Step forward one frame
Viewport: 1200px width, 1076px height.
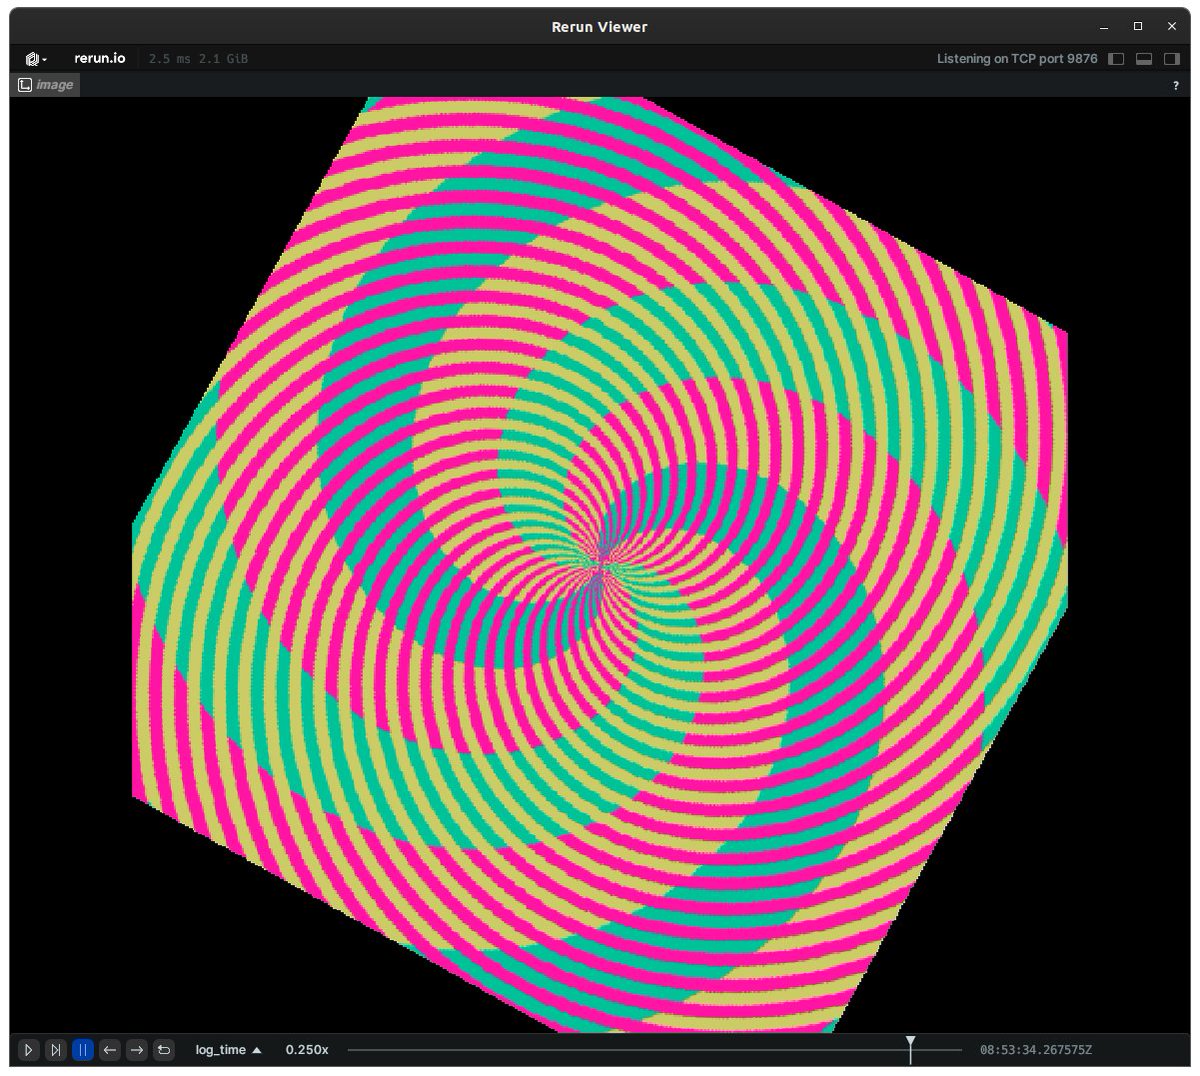click(137, 1050)
